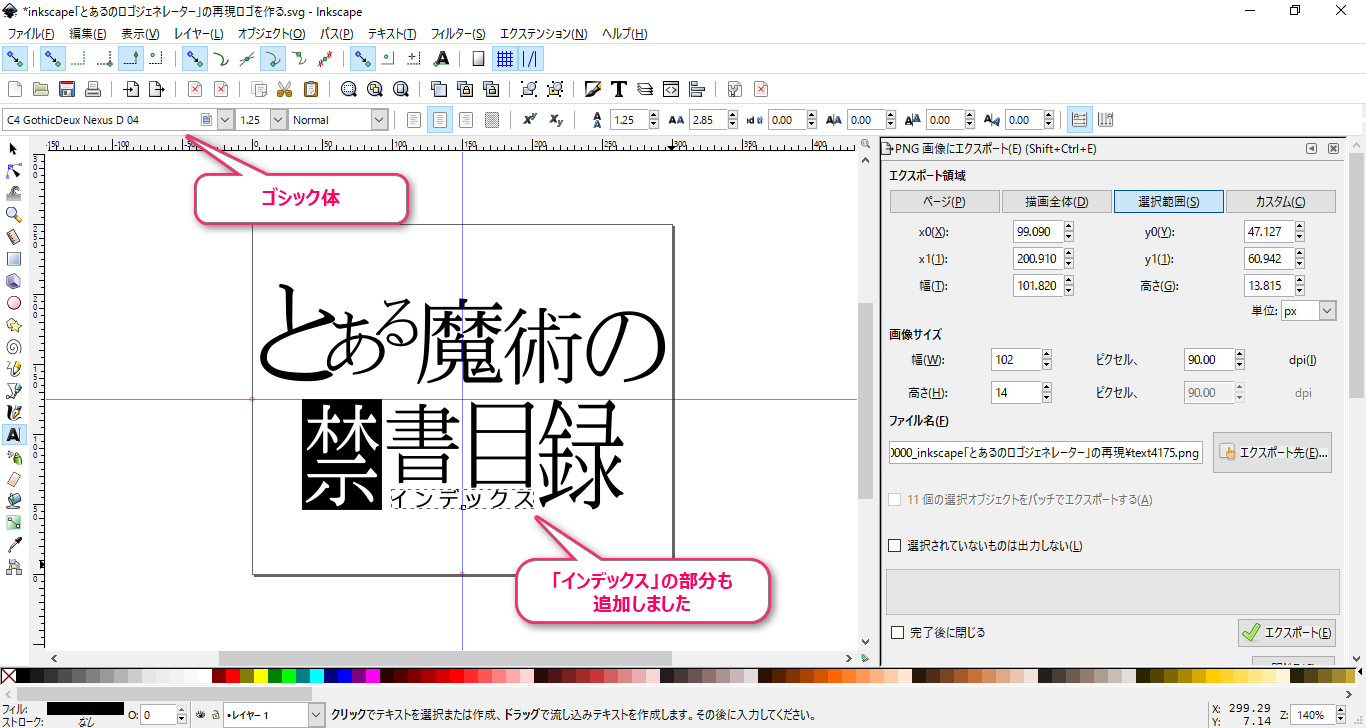
Task: Open the パス(P) menu
Action: [x=336, y=34]
